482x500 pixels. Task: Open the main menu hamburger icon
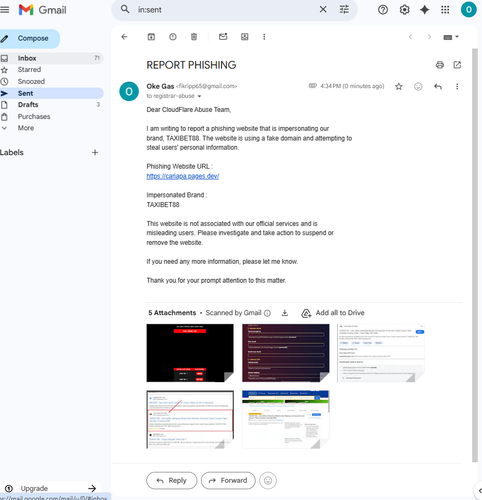pyautogui.click(x=5, y=10)
